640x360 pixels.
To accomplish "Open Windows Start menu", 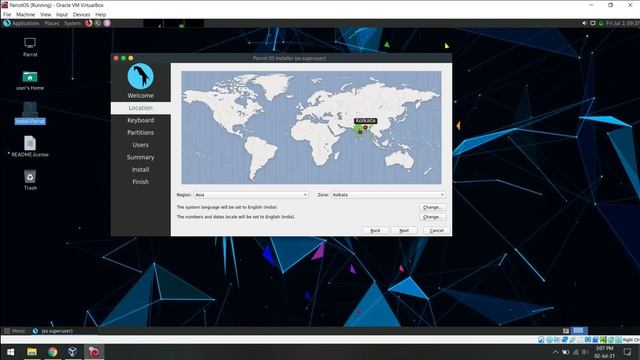I will click(x=11, y=352).
